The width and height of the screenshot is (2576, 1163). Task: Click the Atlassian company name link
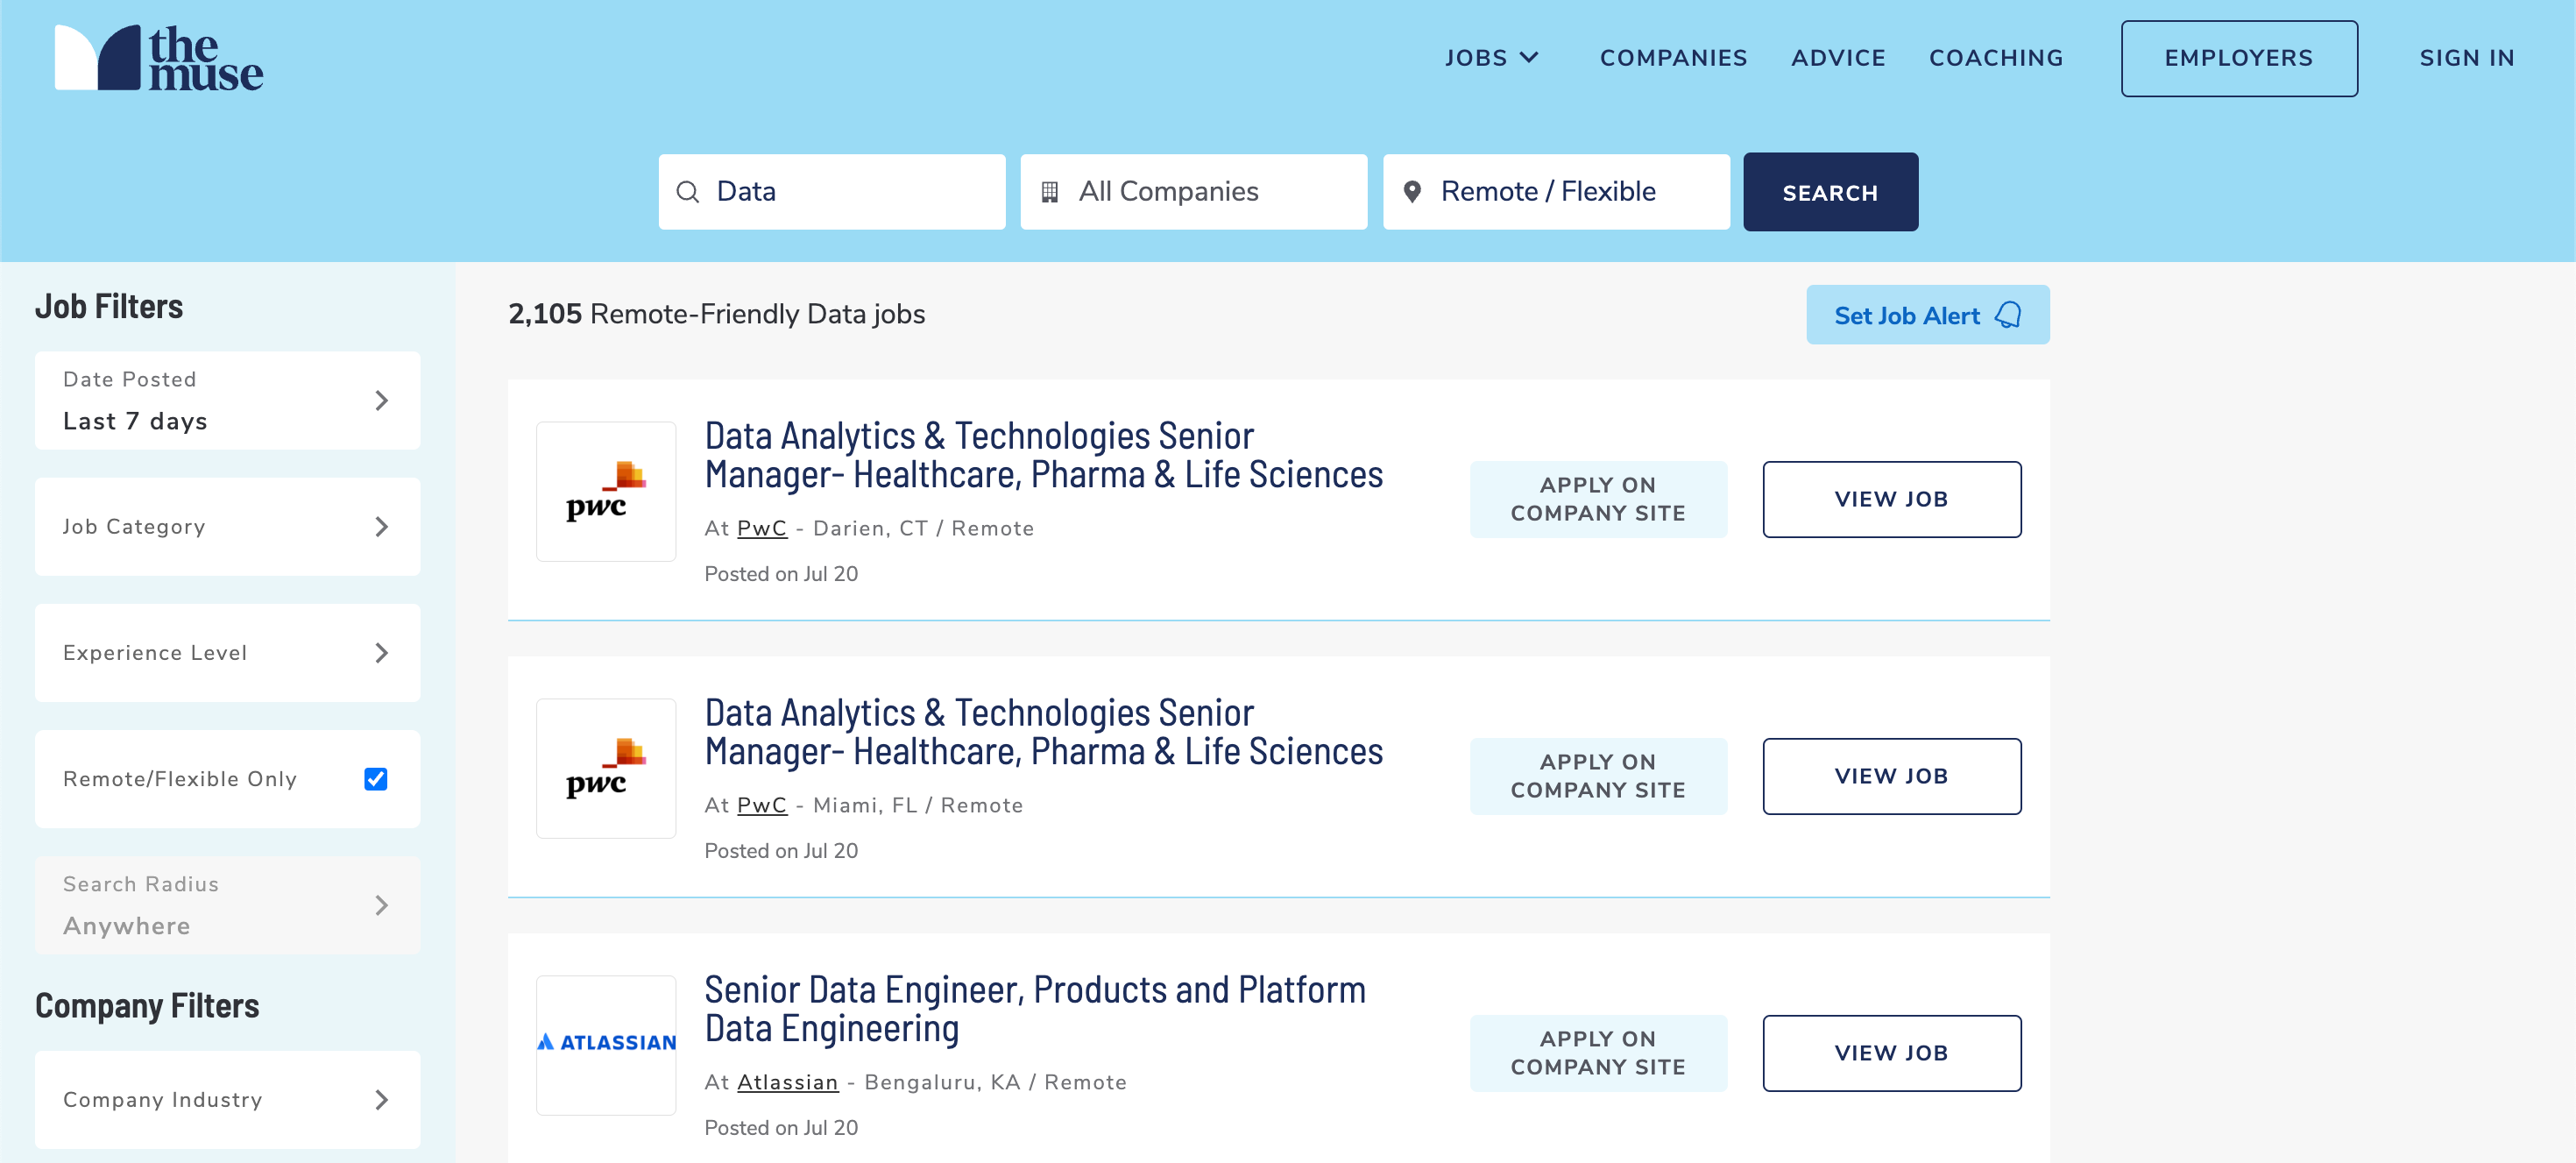click(787, 1083)
